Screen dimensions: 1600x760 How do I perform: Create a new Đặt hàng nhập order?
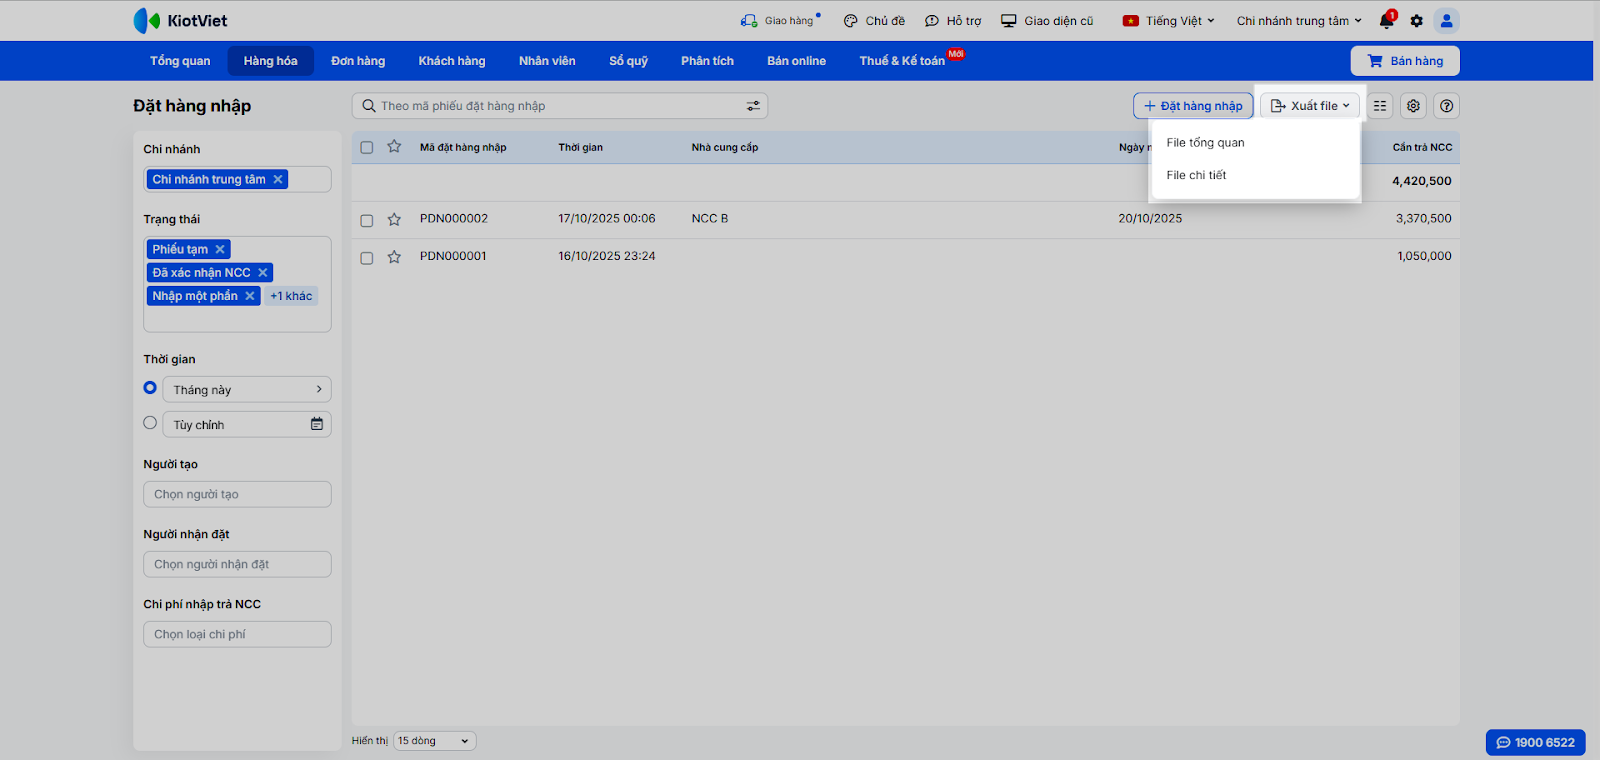[1193, 106]
